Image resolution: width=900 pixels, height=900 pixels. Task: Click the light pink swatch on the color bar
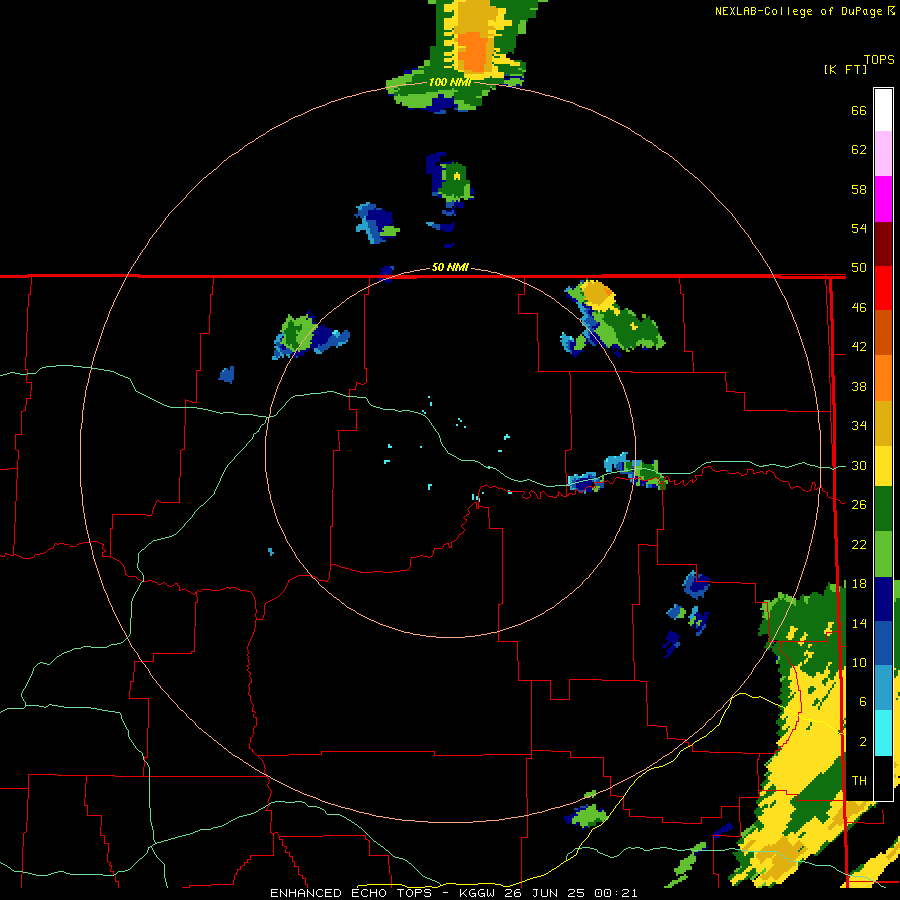pyautogui.click(x=883, y=154)
